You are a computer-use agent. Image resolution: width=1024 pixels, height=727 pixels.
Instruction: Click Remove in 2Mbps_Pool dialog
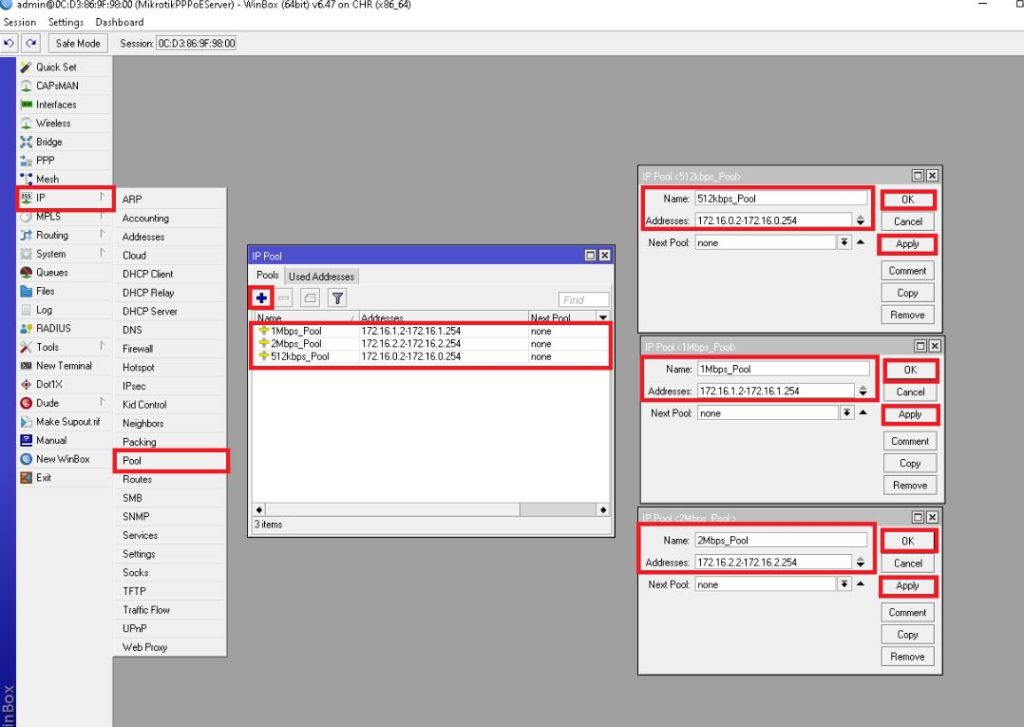tap(908, 657)
